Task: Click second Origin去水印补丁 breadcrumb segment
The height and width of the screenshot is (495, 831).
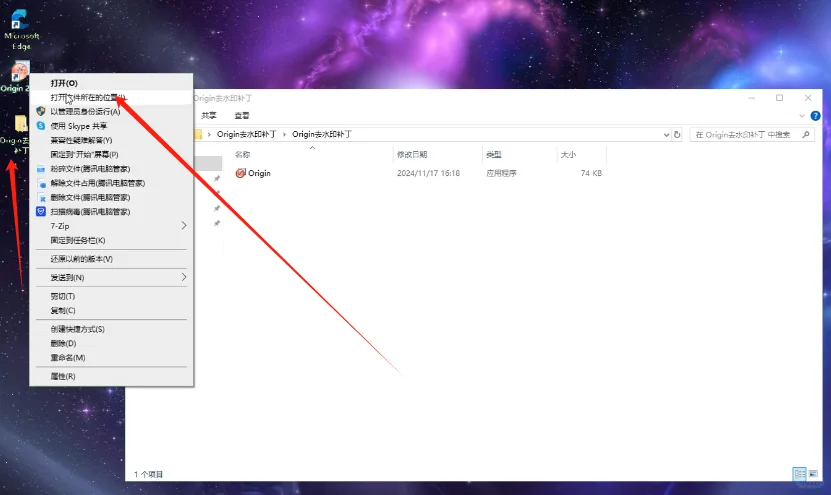Action: click(x=322, y=135)
